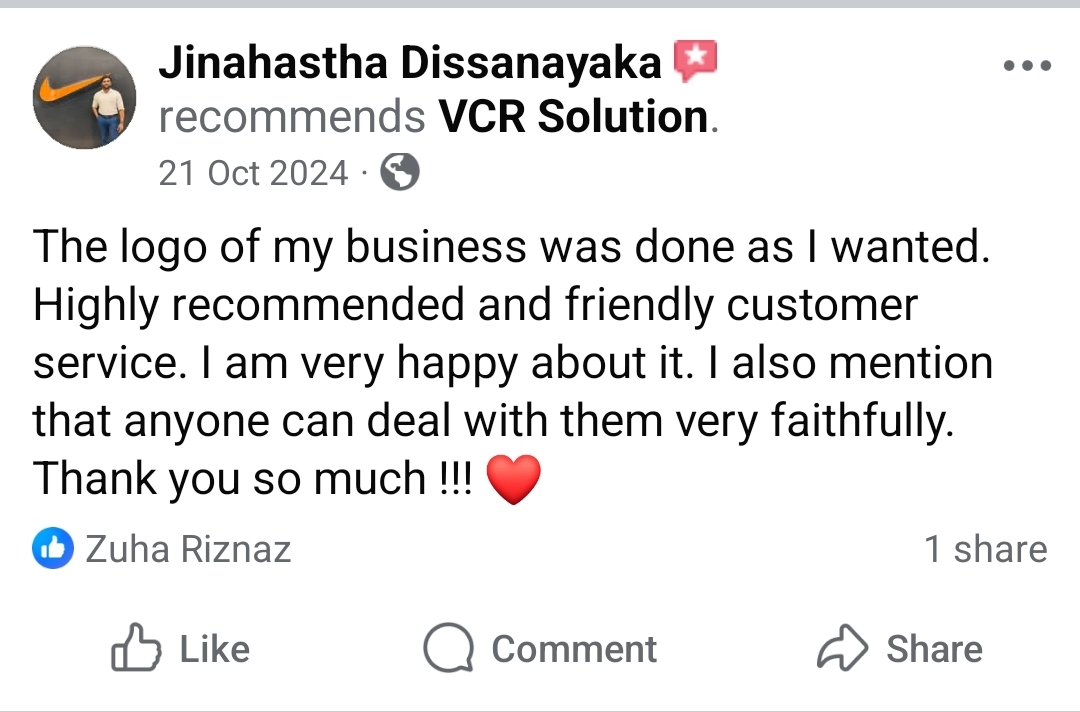Open the 21 Oct 2024 timestamp
Viewport: 1080px width, 712px height.
pos(253,174)
